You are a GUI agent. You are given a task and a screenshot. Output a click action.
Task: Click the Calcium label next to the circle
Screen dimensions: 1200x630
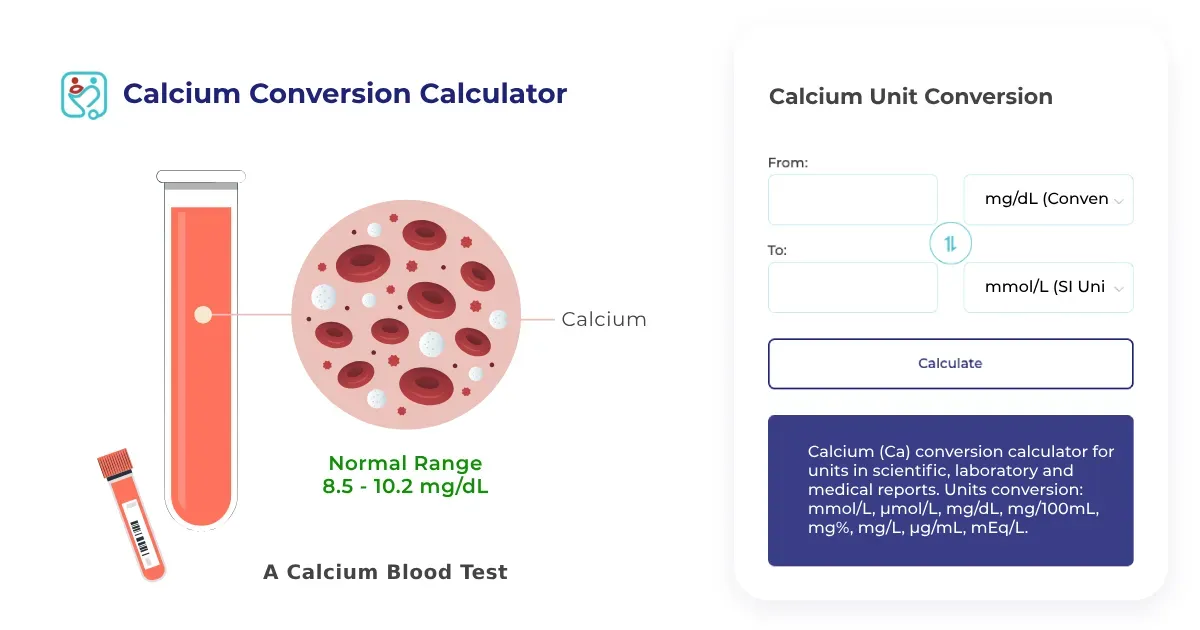603,319
